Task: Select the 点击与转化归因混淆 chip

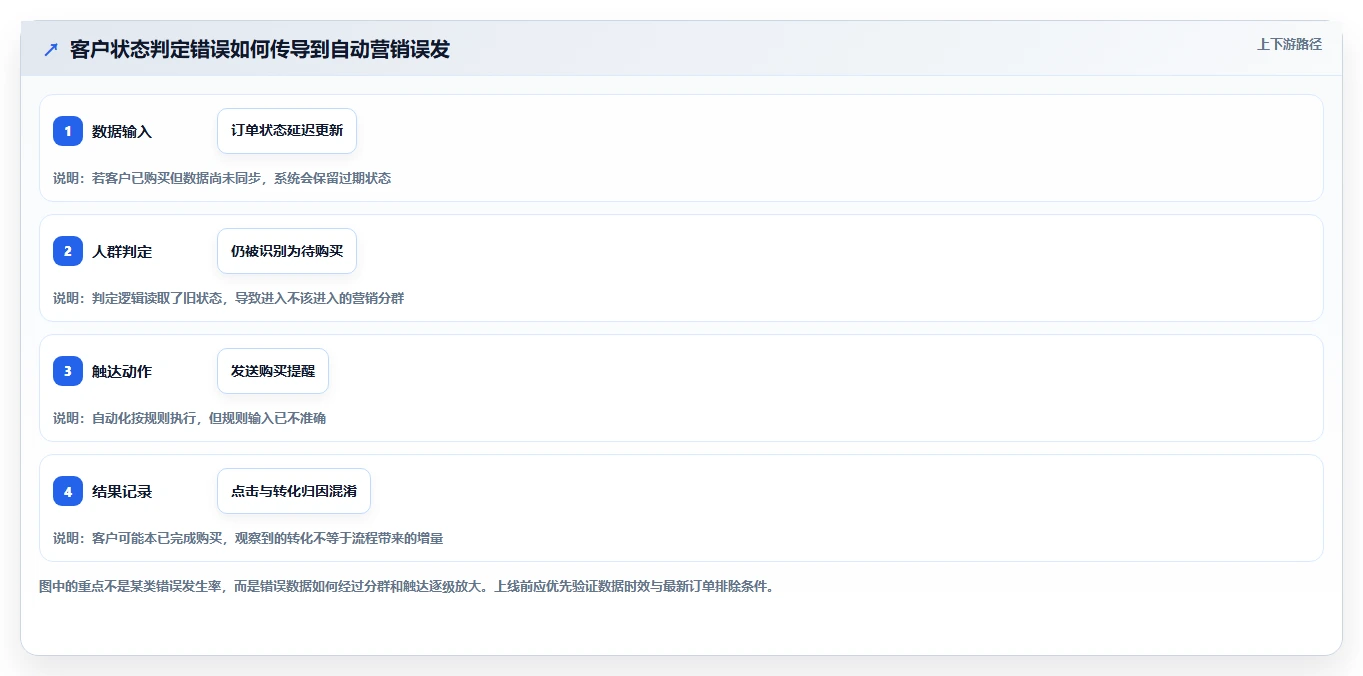Action: pyautogui.click(x=294, y=491)
